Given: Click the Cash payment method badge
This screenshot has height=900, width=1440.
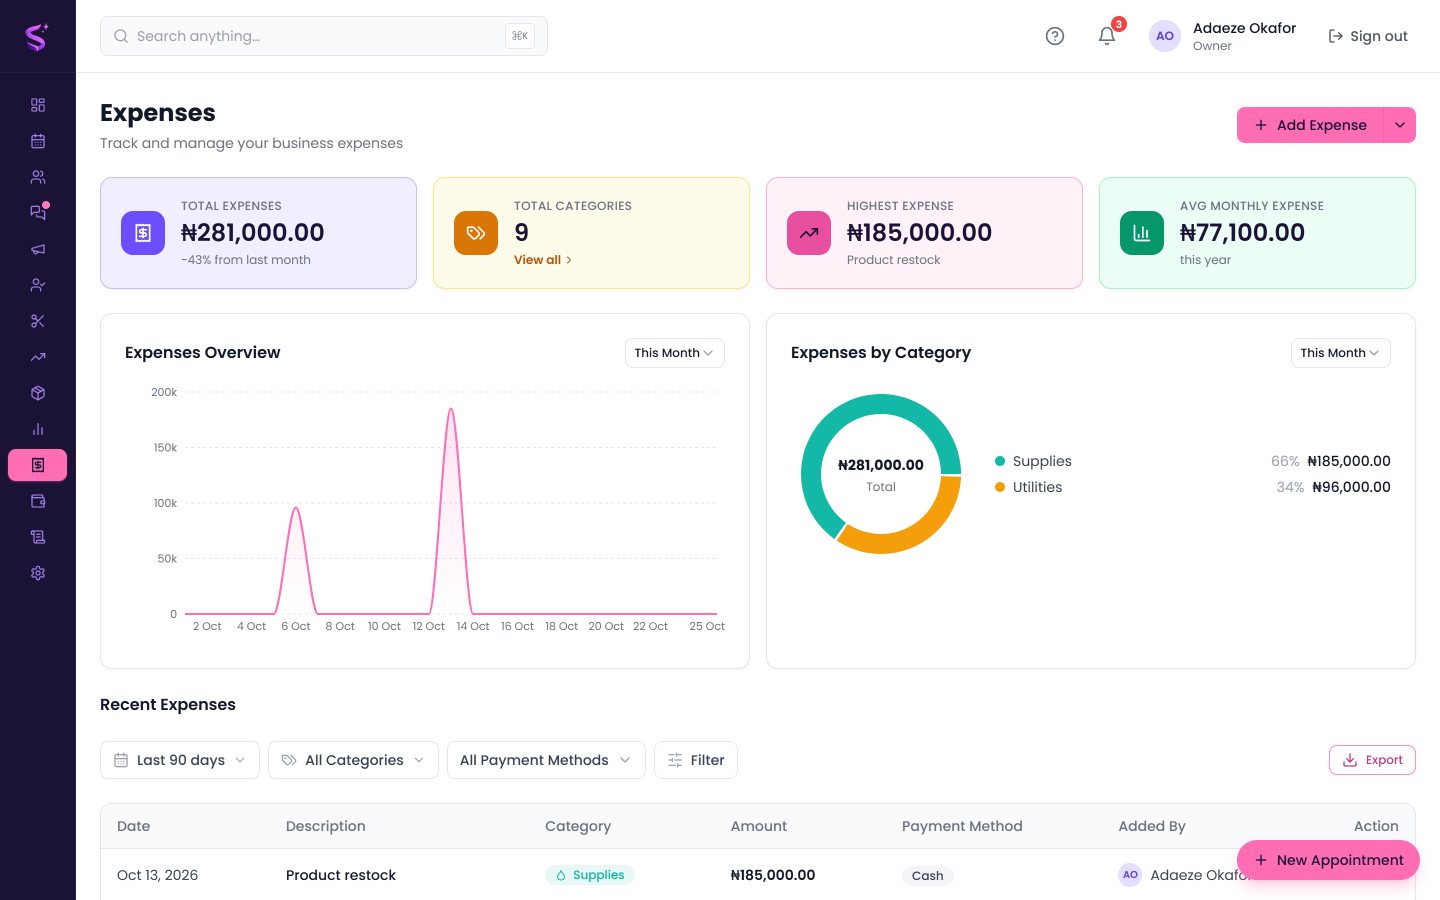Looking at the screenshot, I should point(928,876).
